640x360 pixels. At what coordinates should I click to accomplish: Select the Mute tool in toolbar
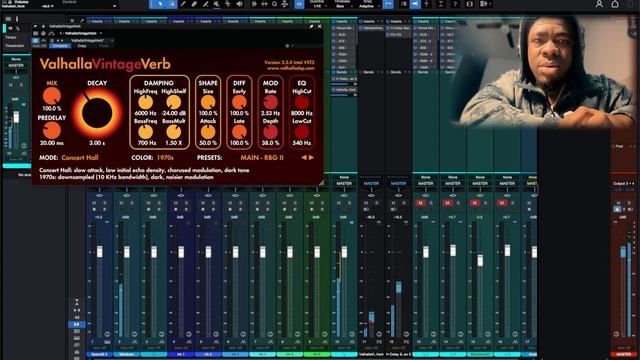click(x=217, y=4)
